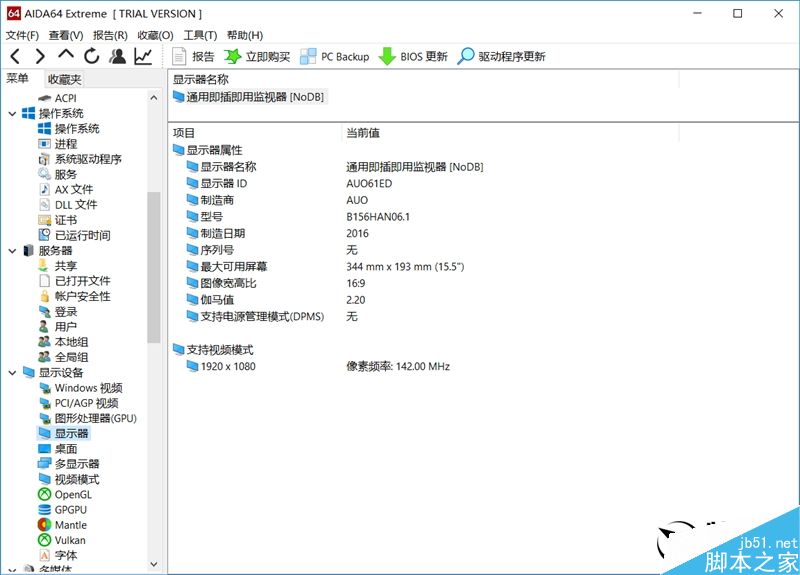Open the 收藏(O) menu

(156, 35)
